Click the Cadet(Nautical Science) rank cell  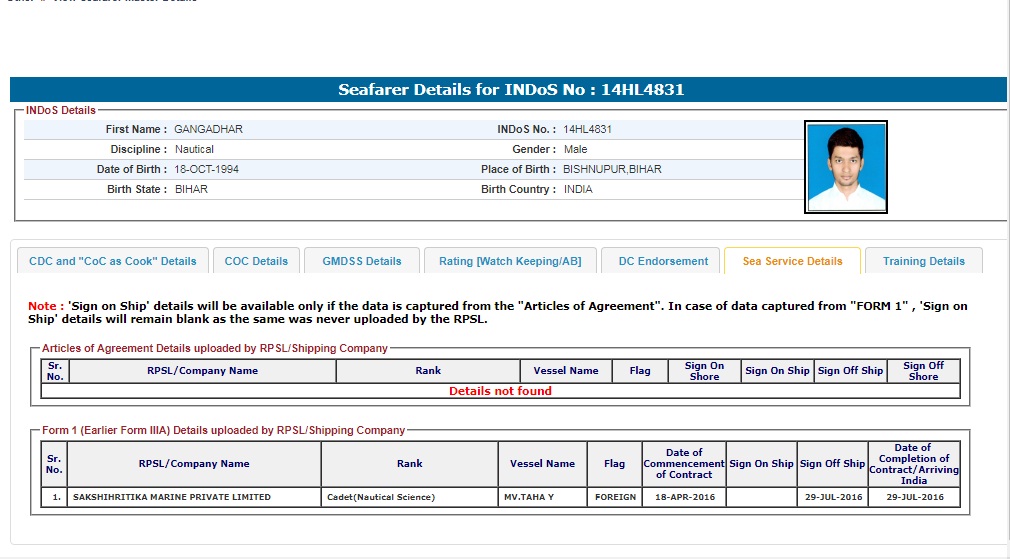tap(381, 497)
